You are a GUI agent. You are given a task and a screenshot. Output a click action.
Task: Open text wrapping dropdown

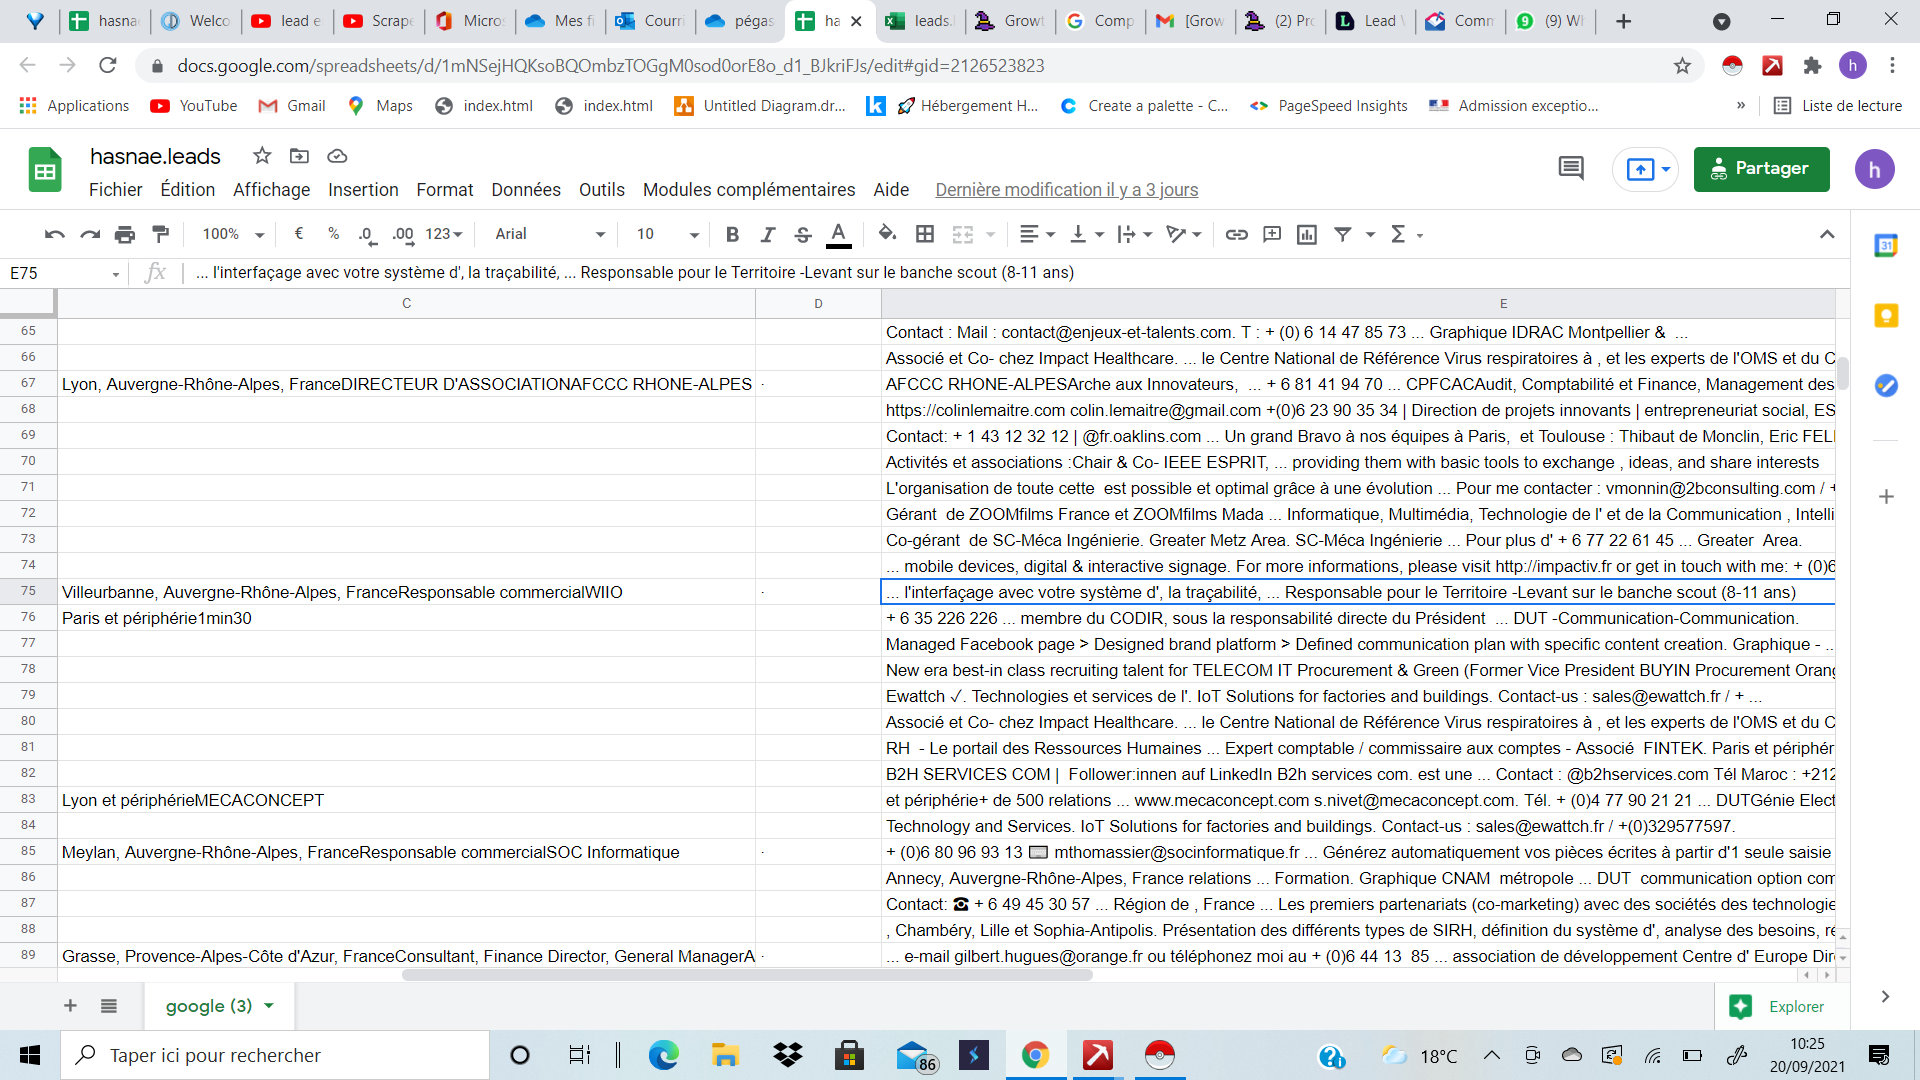pos(1135,234)
